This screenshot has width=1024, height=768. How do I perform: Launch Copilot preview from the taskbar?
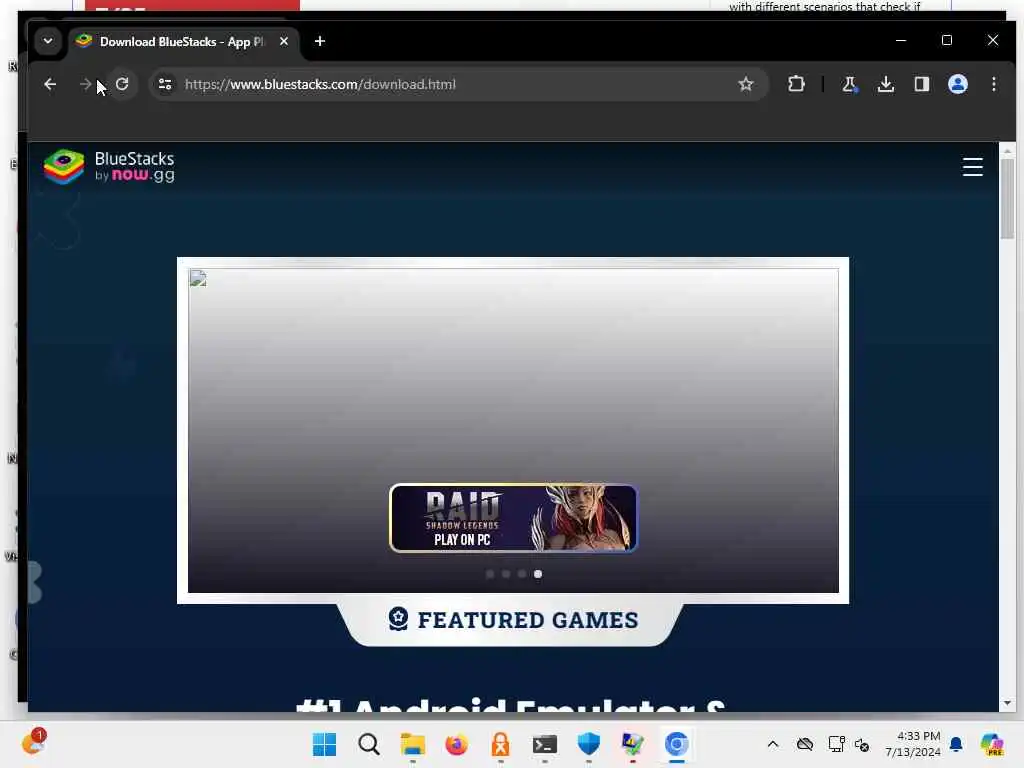pos(992,744)
